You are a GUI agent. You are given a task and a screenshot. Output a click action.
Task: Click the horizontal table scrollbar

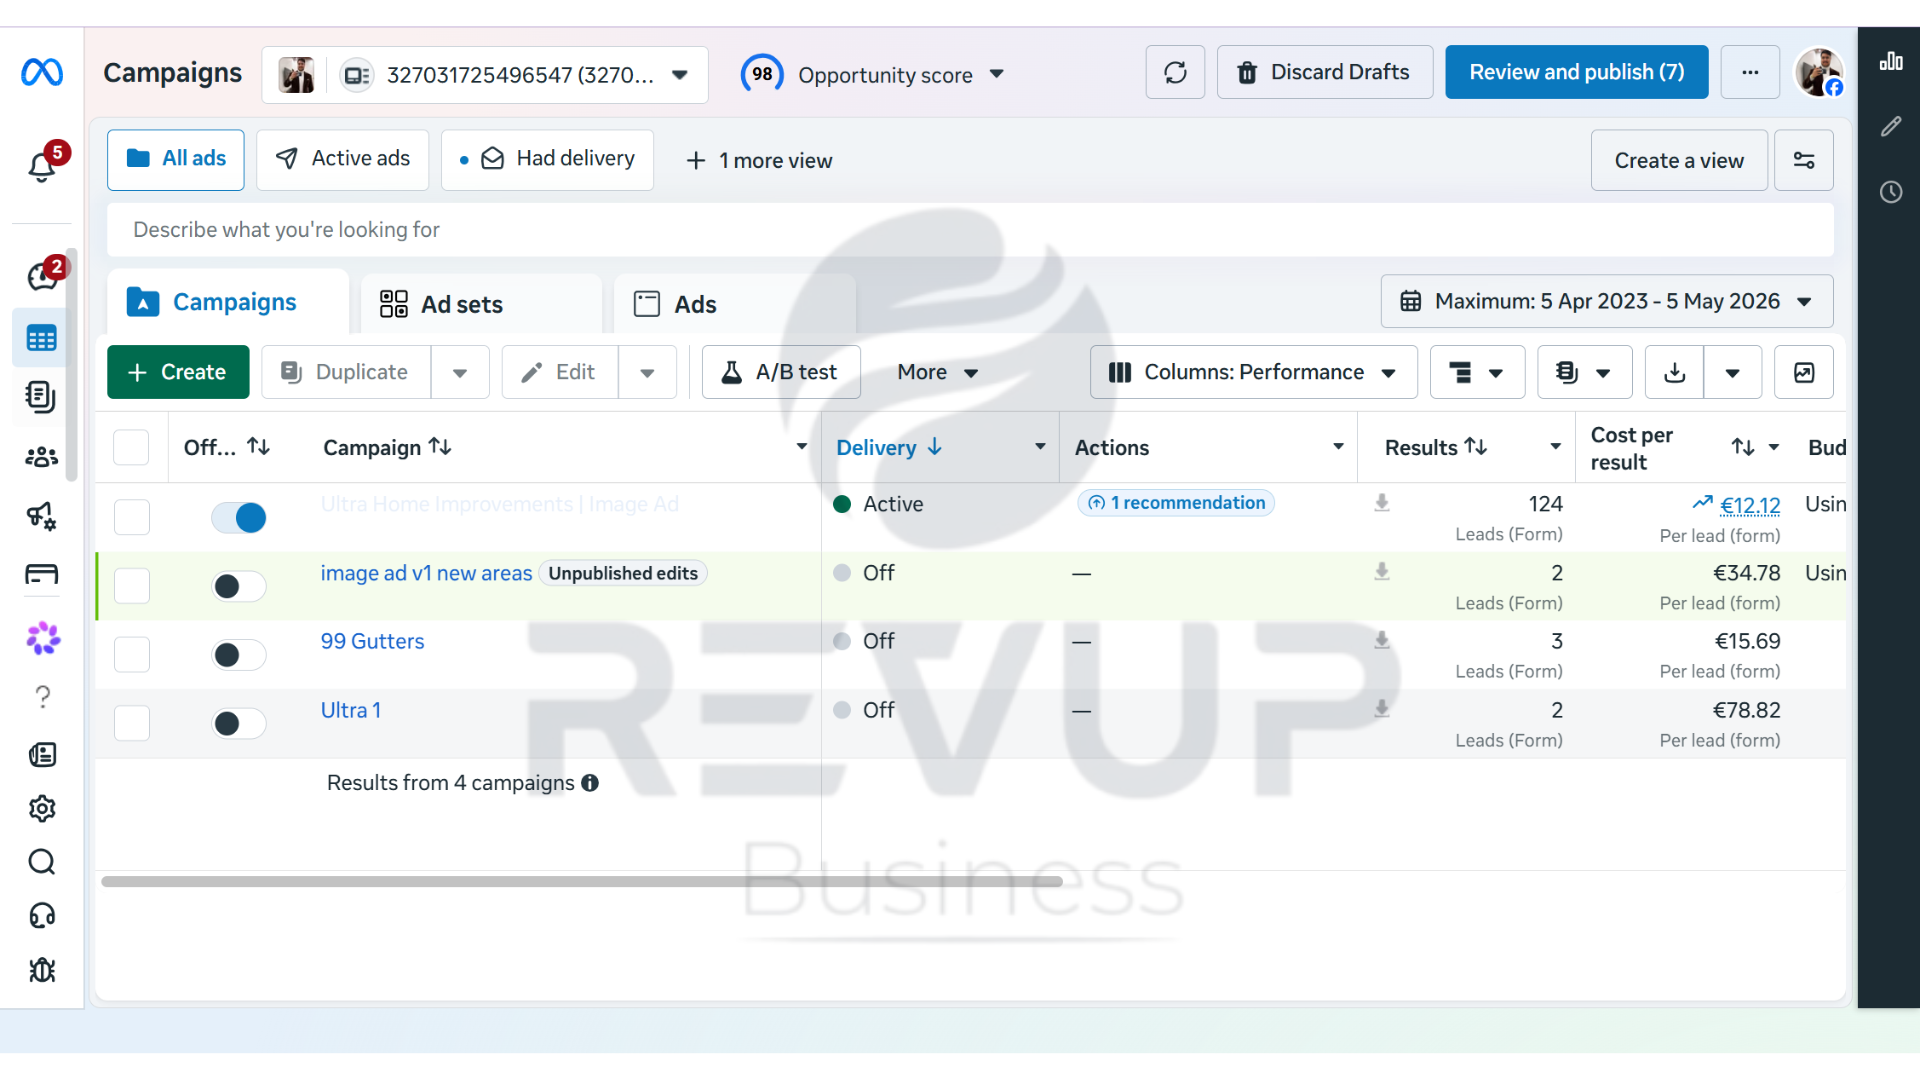(582, 881)
